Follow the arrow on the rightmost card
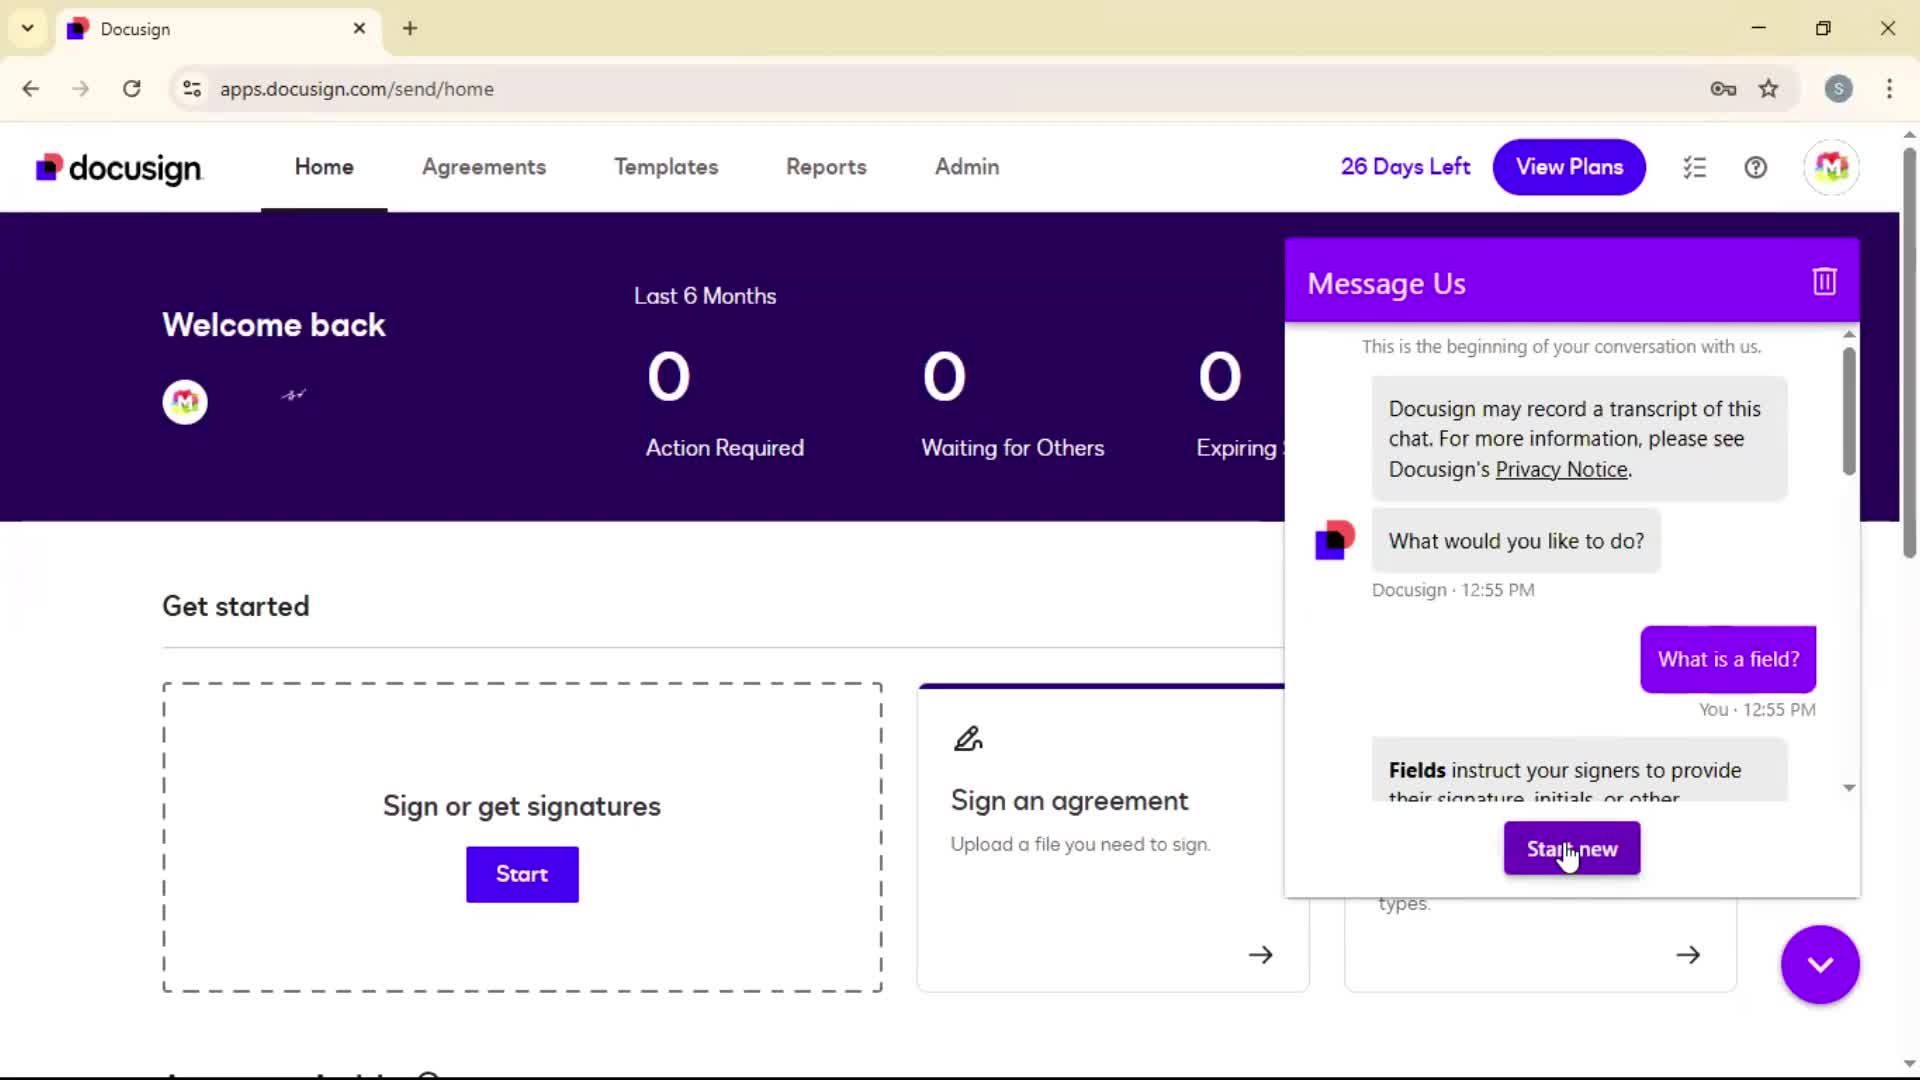This screenshot has width=1920, height=1080. [1687, 955]
